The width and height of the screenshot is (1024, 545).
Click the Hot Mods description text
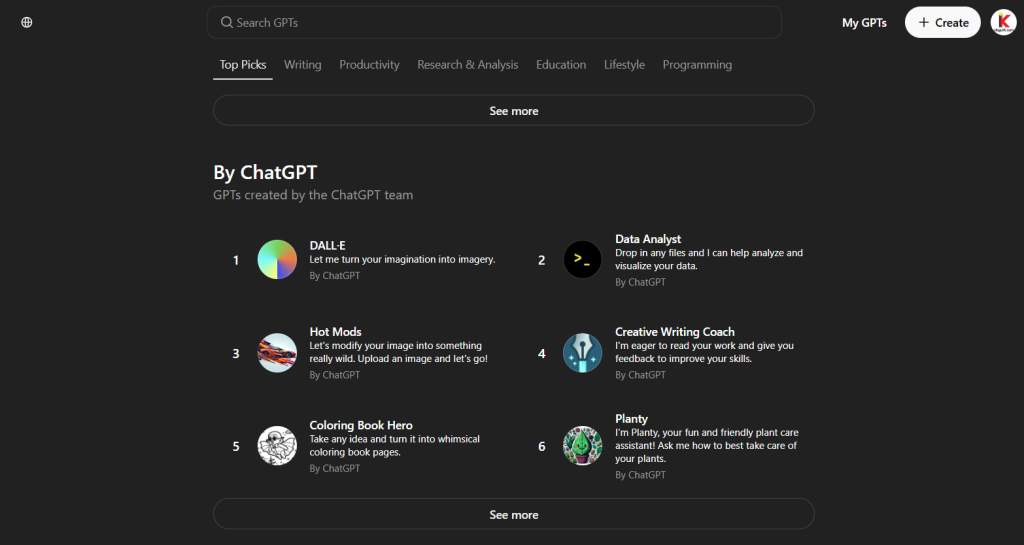point(398,352)
